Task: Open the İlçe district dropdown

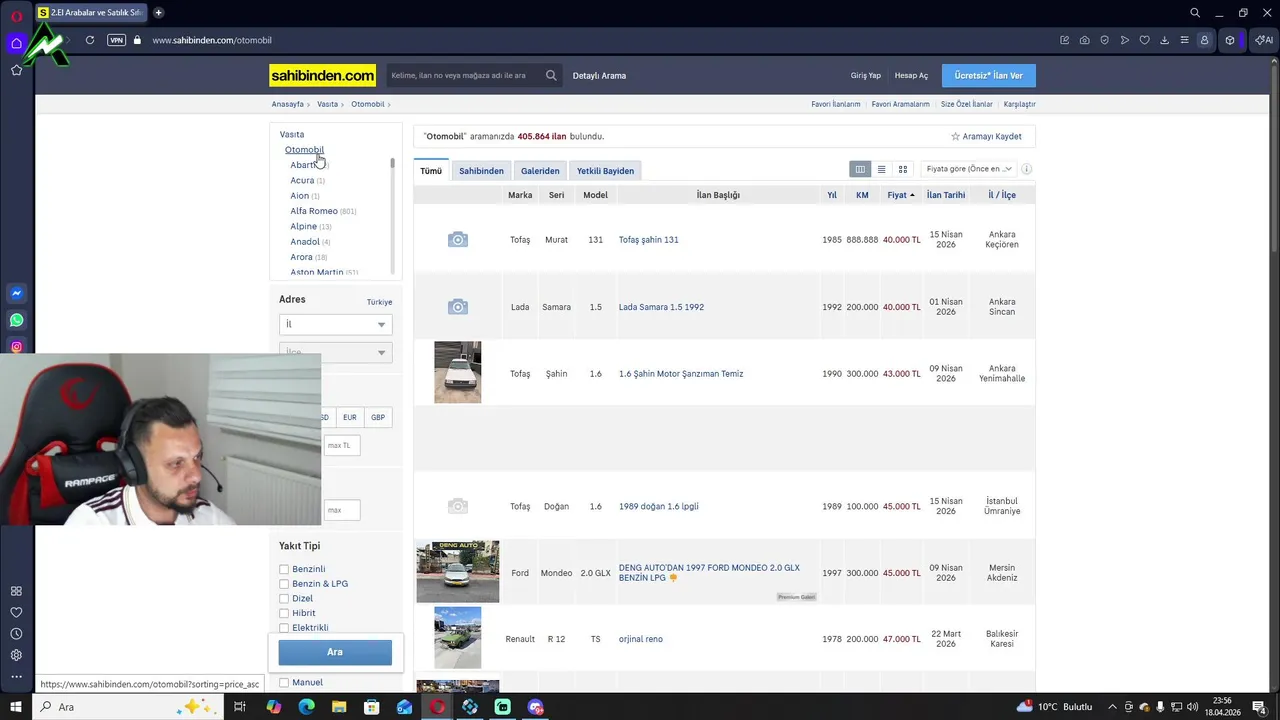Action: (335, 352)
